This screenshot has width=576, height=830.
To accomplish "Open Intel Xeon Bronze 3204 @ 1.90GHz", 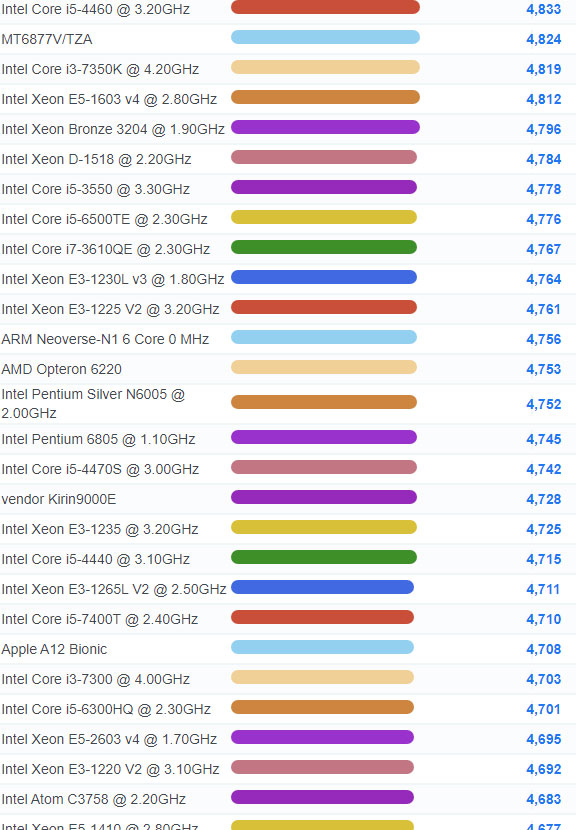I will point(113,129).
